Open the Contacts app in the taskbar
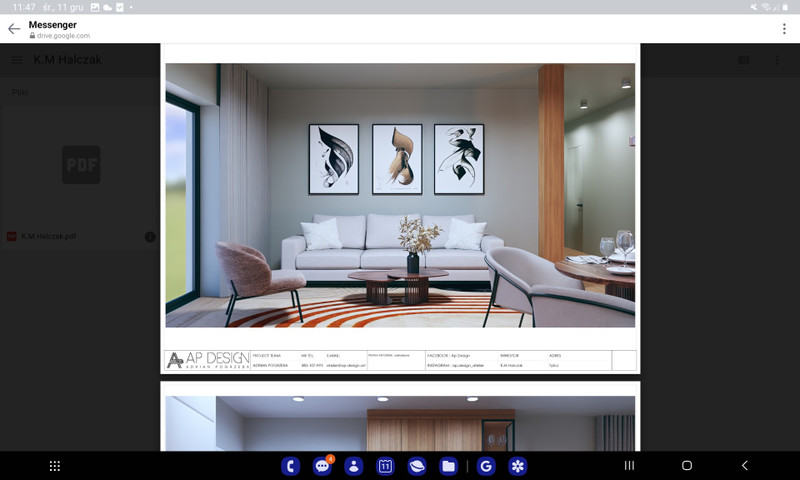800x480 pixels. click(354, 466)
